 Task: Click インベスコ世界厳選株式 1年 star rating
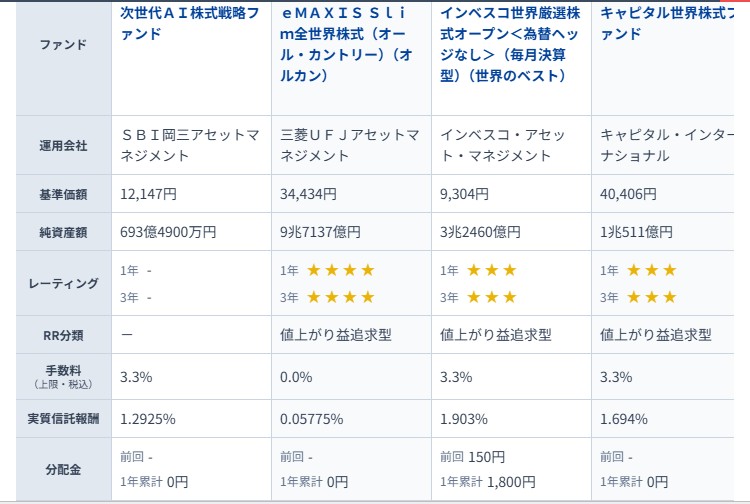point(491,270)
